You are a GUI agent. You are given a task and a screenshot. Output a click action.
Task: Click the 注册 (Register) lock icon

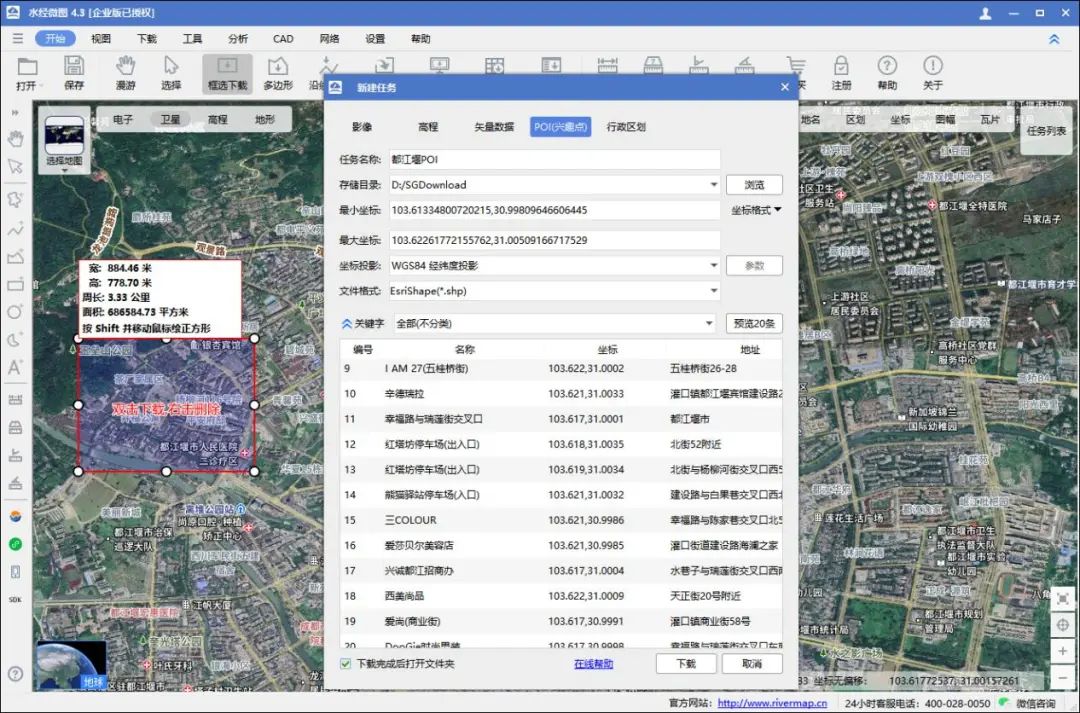pos(841,66)
